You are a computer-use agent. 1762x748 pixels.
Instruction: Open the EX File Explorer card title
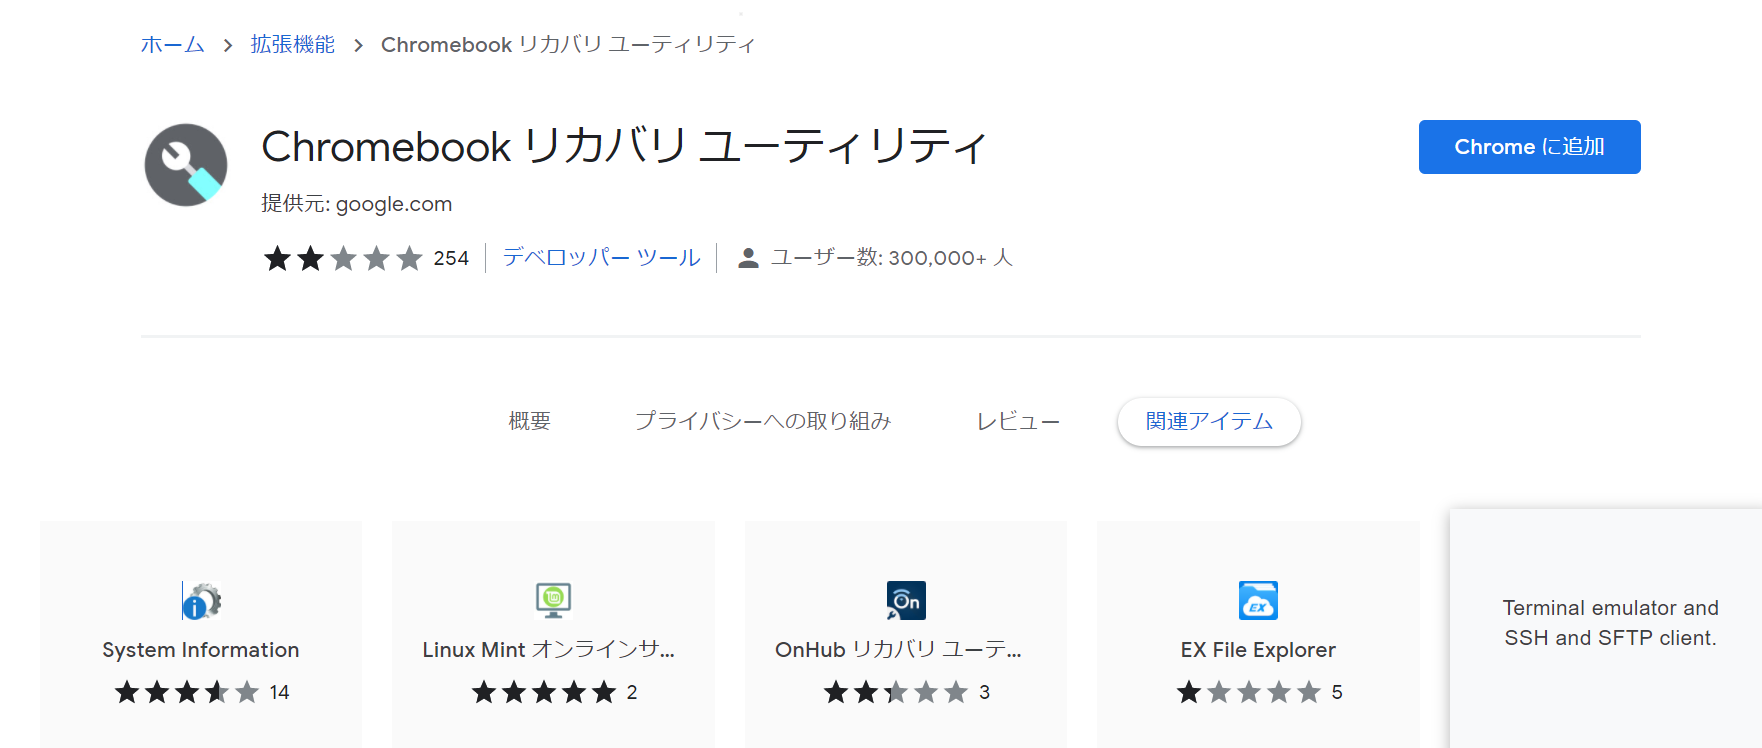pyautogui.click(x=1258, y=650)
